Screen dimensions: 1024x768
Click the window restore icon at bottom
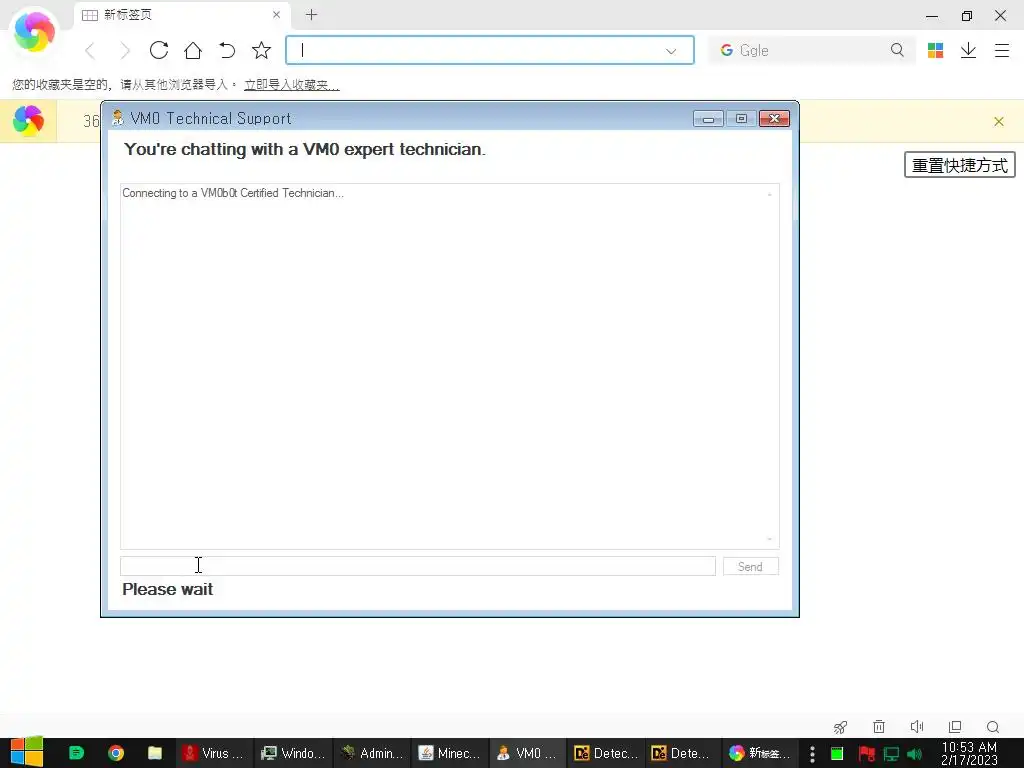point(955,727)
